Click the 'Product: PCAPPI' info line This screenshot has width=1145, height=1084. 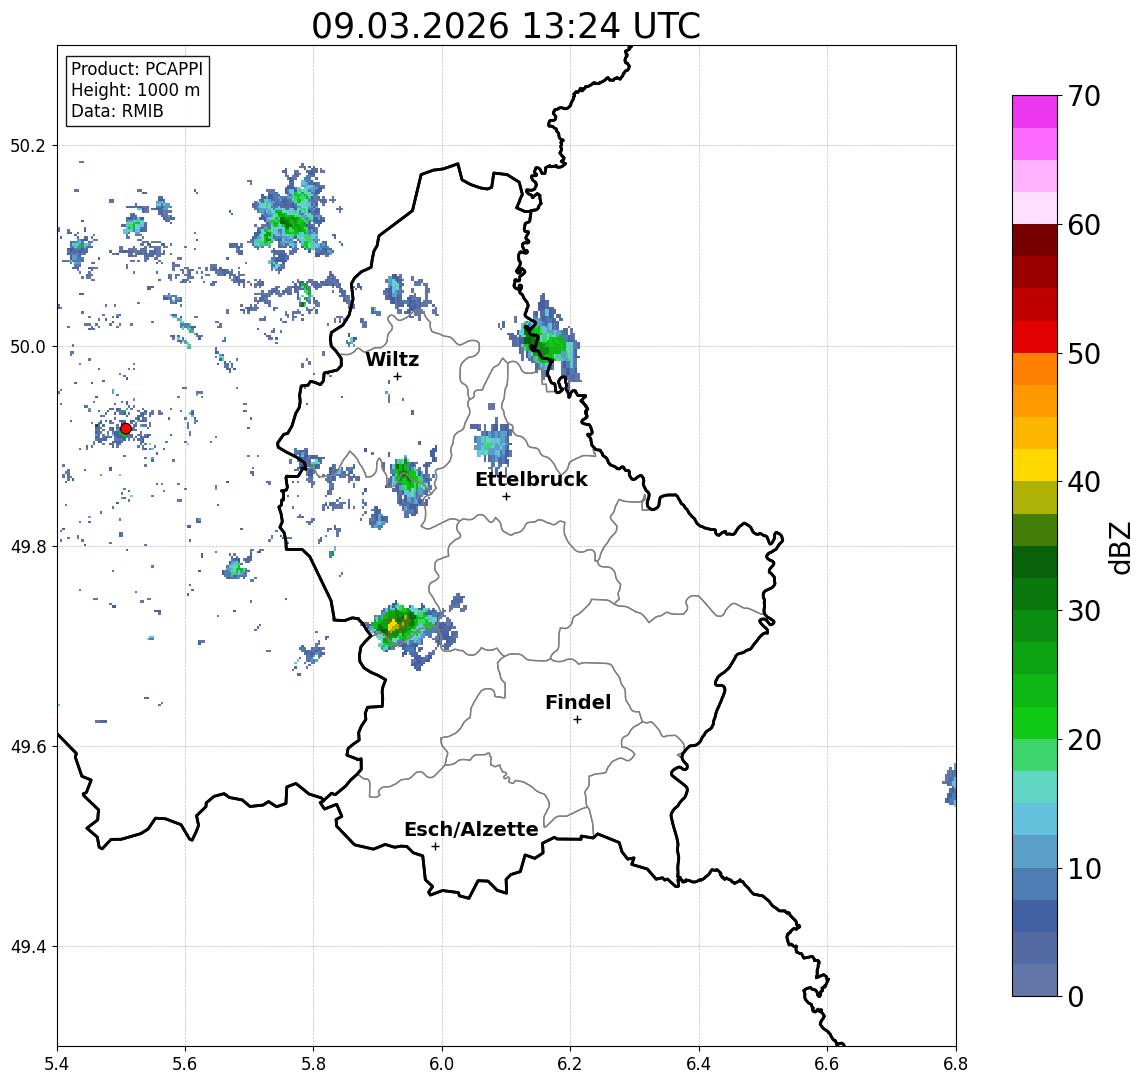click(x=137, y=69)
